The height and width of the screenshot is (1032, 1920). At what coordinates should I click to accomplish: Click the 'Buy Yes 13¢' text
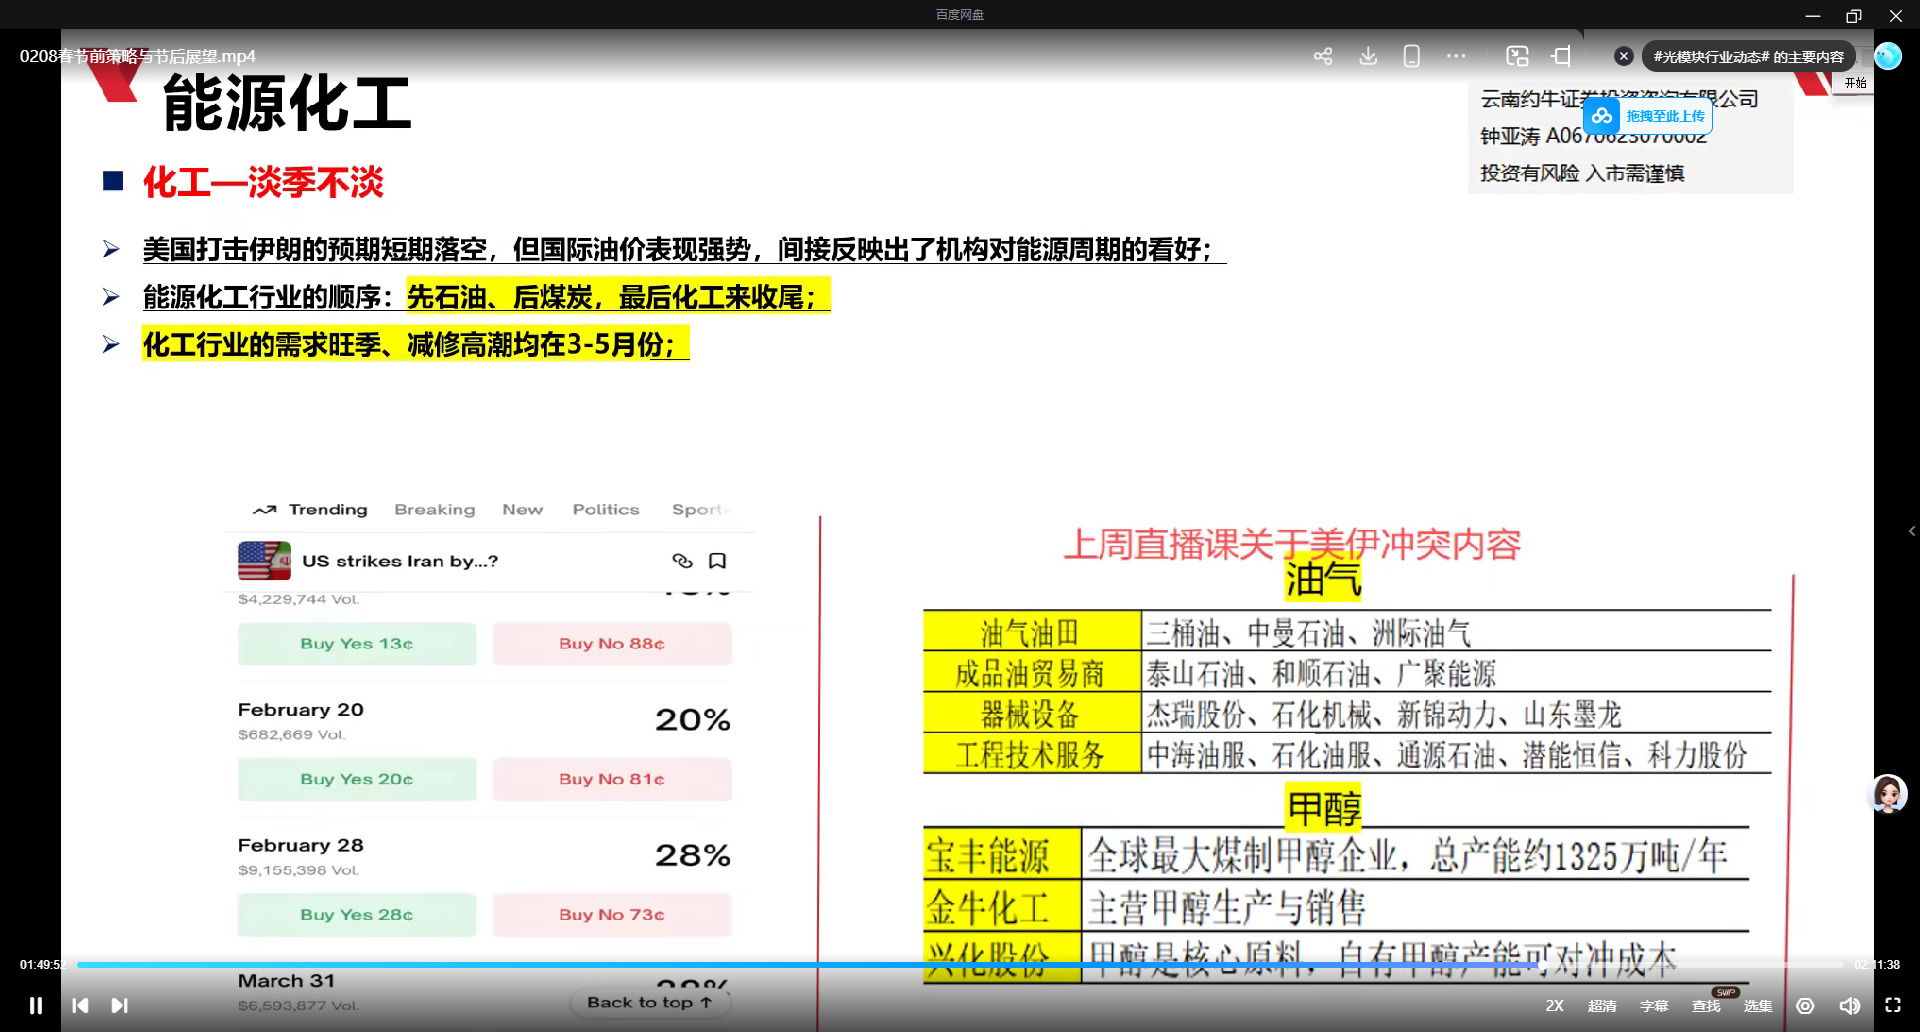click(x=357, y=644)
